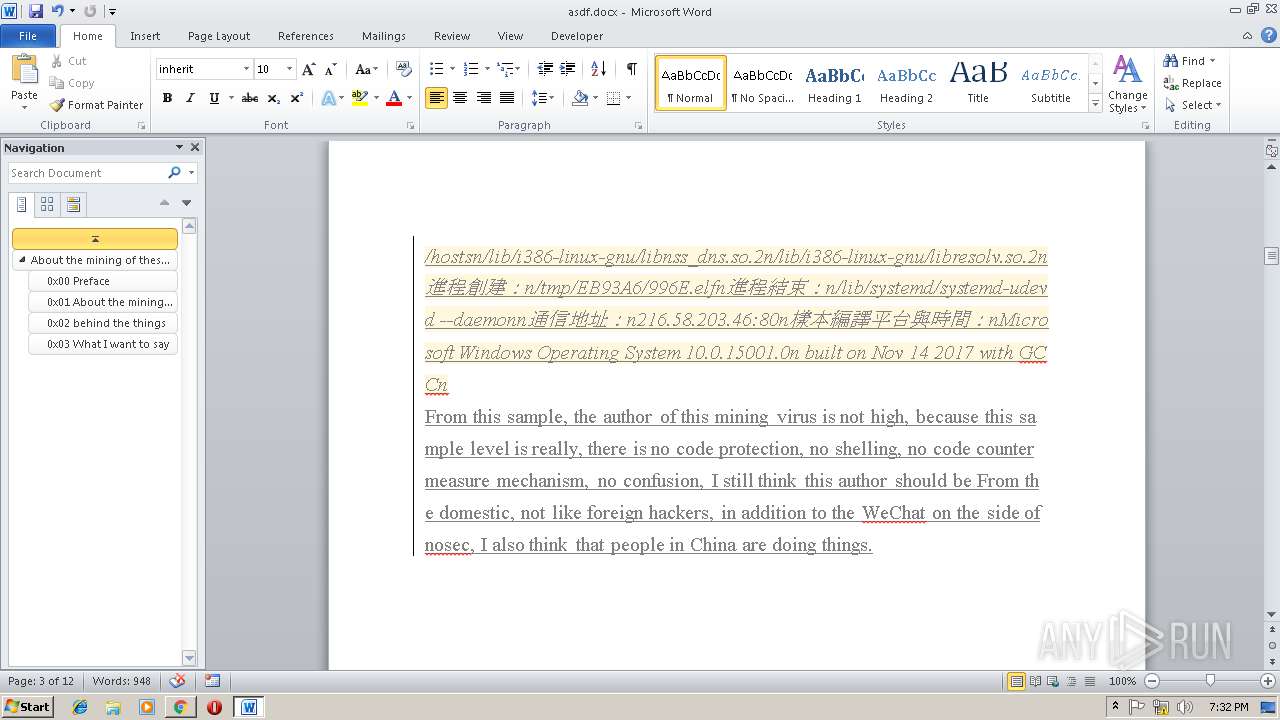Click the Save icon in quick access toolbar
Image resolution: width=1280 pixels, height=720 pixels.
[36, 11]
